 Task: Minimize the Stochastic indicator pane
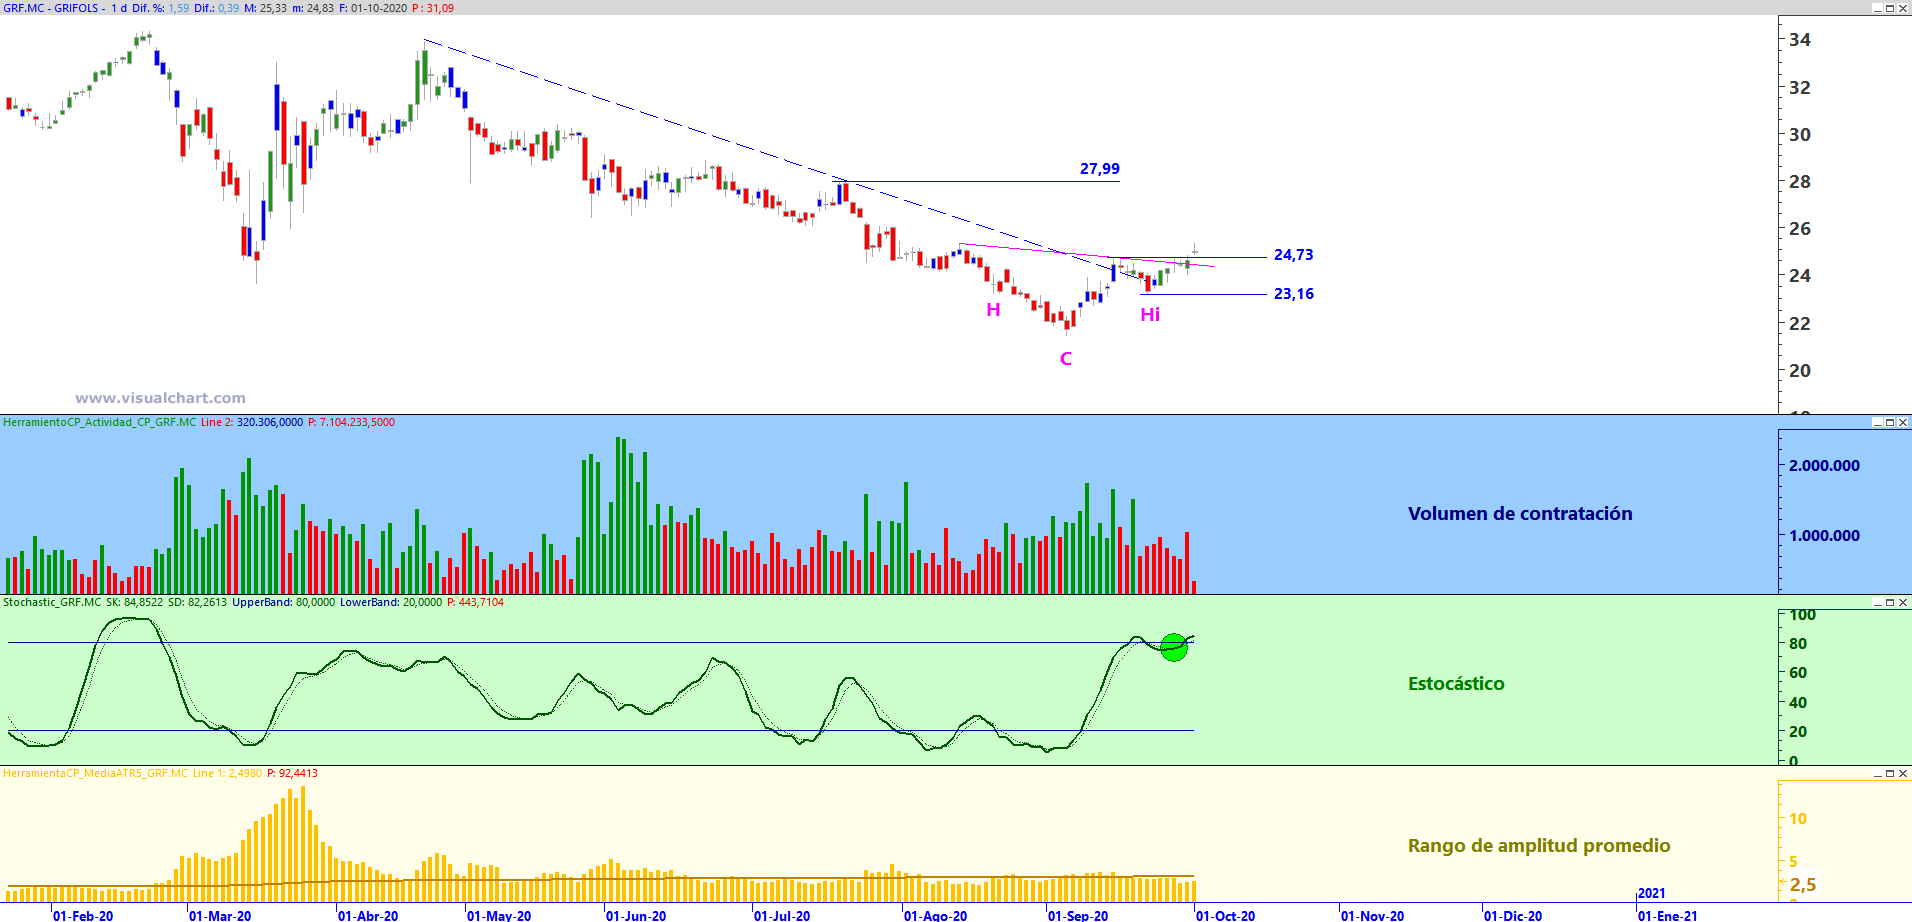pyautogui.click(x=1878, y=602)
